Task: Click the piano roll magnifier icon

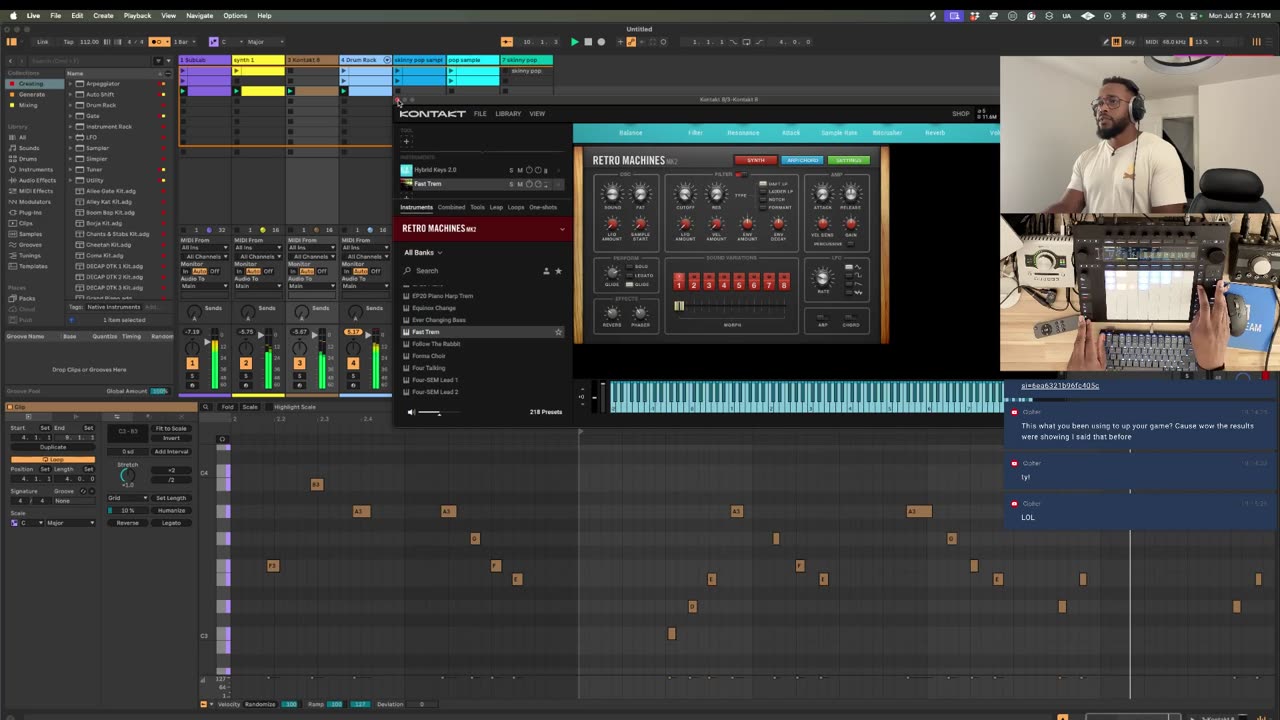Action: click(x=205, y=407)
